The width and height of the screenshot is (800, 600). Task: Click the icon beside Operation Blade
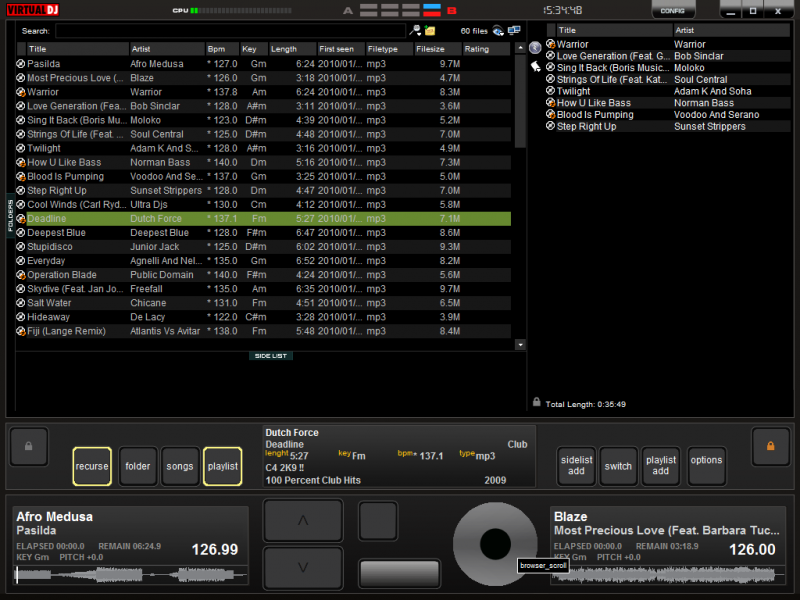(20, 274)
